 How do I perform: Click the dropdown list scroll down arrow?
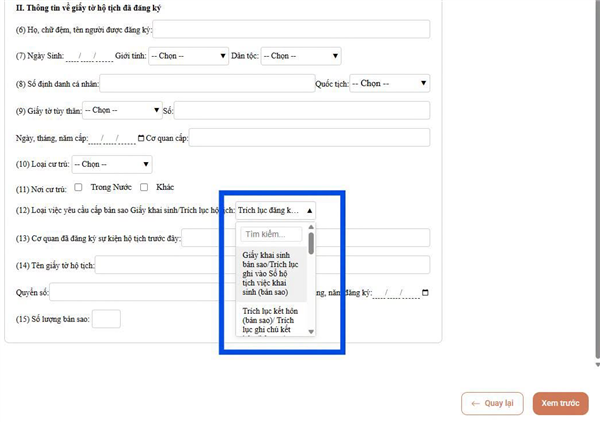311,332
